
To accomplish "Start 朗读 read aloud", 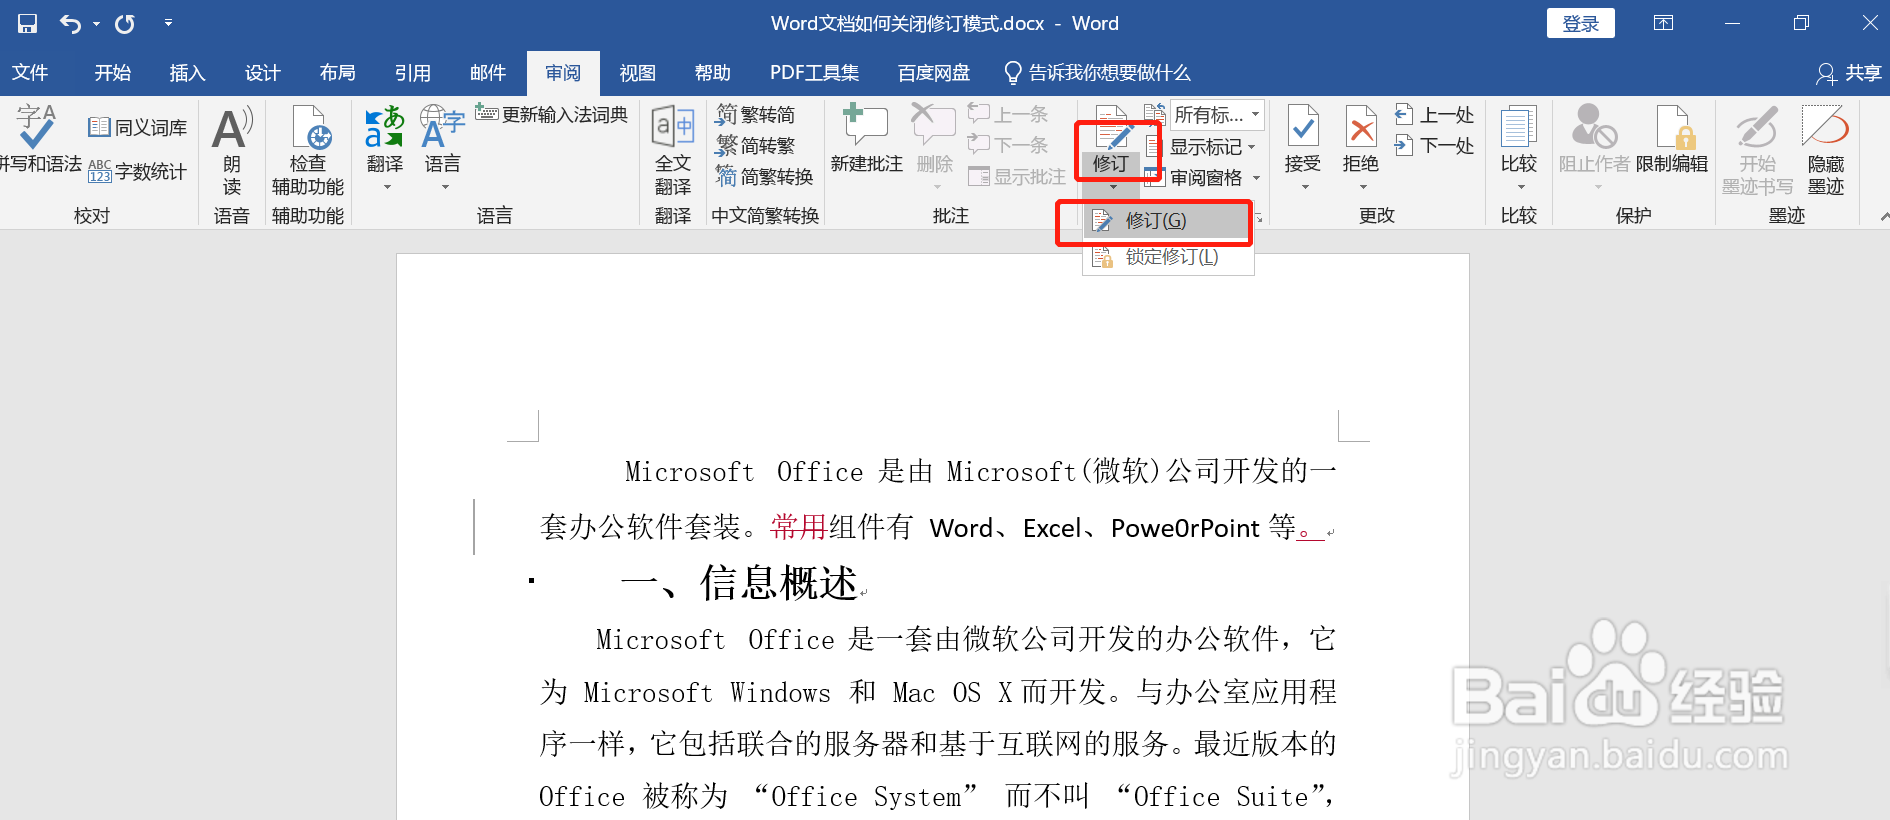I will [x=232, y=150].
